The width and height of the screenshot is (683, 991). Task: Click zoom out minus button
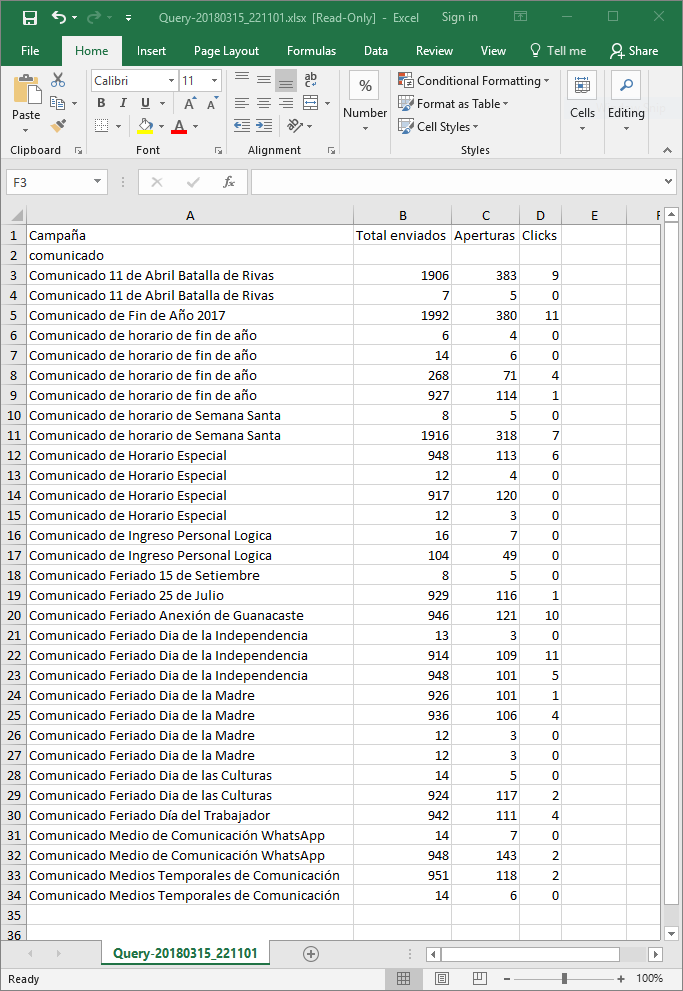[507, 979]
